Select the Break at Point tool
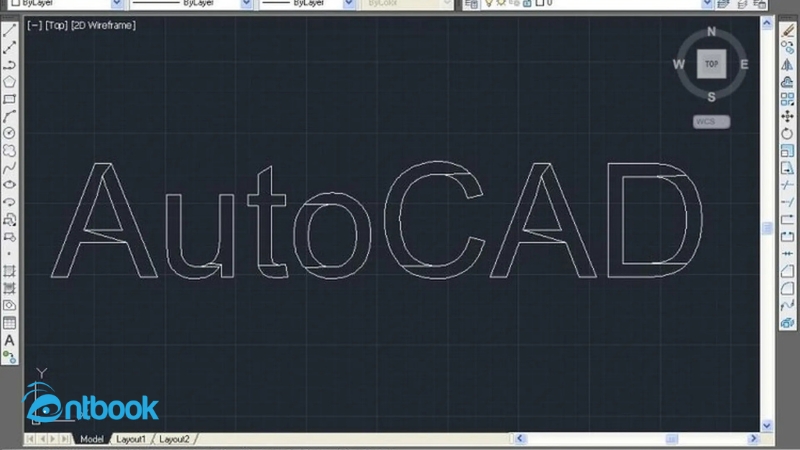800x450 pixels. pyautogui.click(x=787, y=219)
